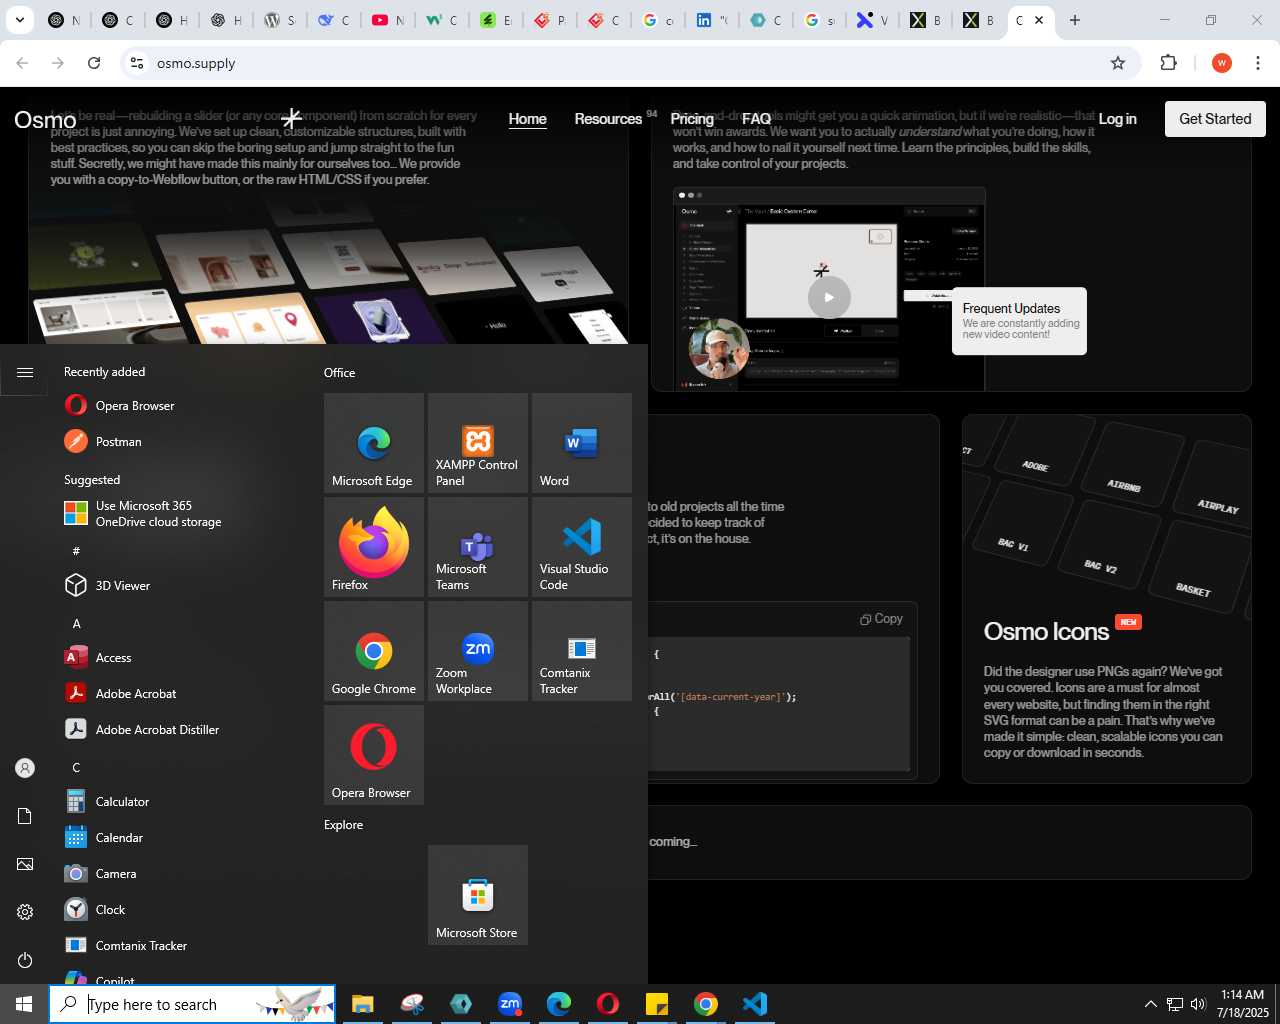This screenshot has height=1024, width=1280.
Task: Open a new browser tab
Action: click(1075, 20)
